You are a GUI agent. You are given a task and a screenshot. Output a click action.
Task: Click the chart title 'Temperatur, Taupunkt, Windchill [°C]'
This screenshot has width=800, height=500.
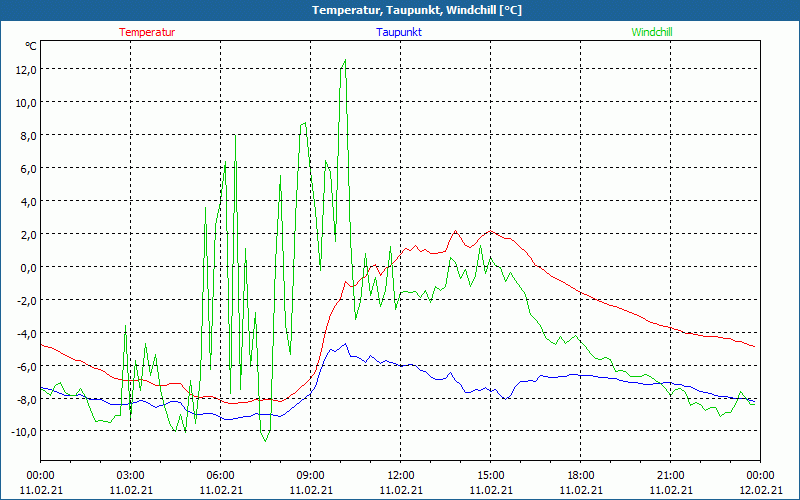(x=417, y=10)
